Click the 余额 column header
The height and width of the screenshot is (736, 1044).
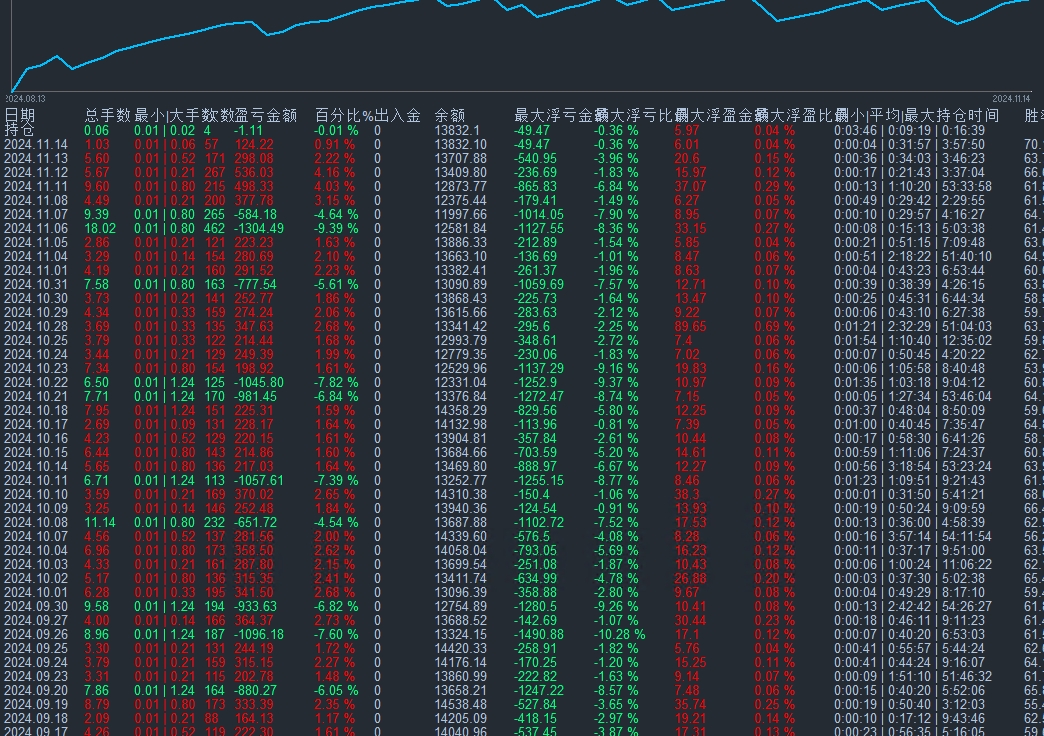[450, 115]
